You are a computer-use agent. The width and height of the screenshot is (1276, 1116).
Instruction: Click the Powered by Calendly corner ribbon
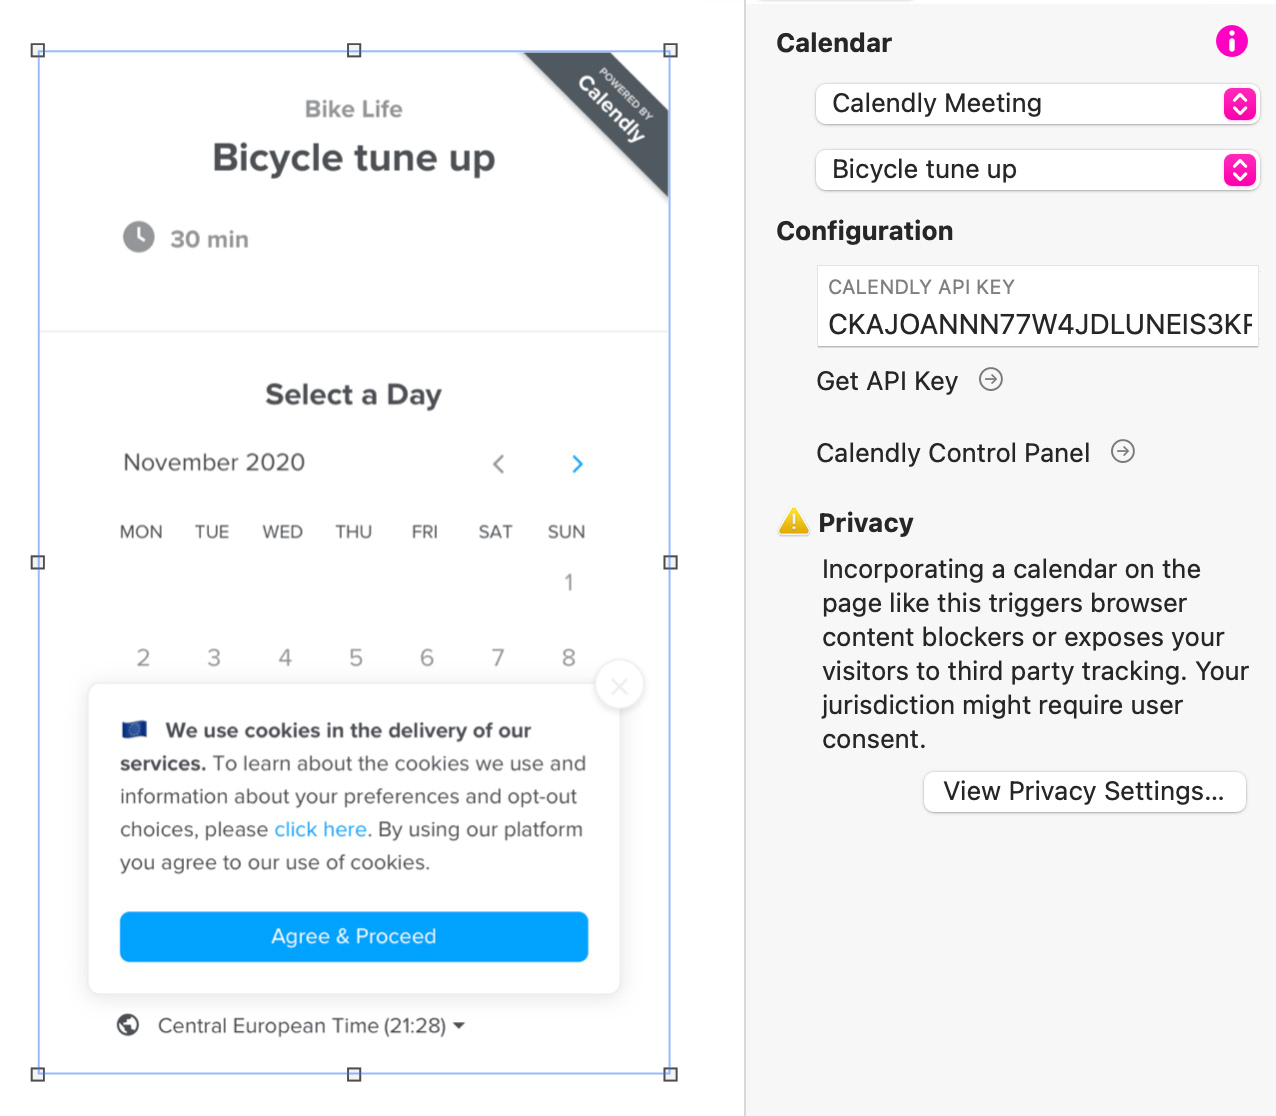click(612, 108)
